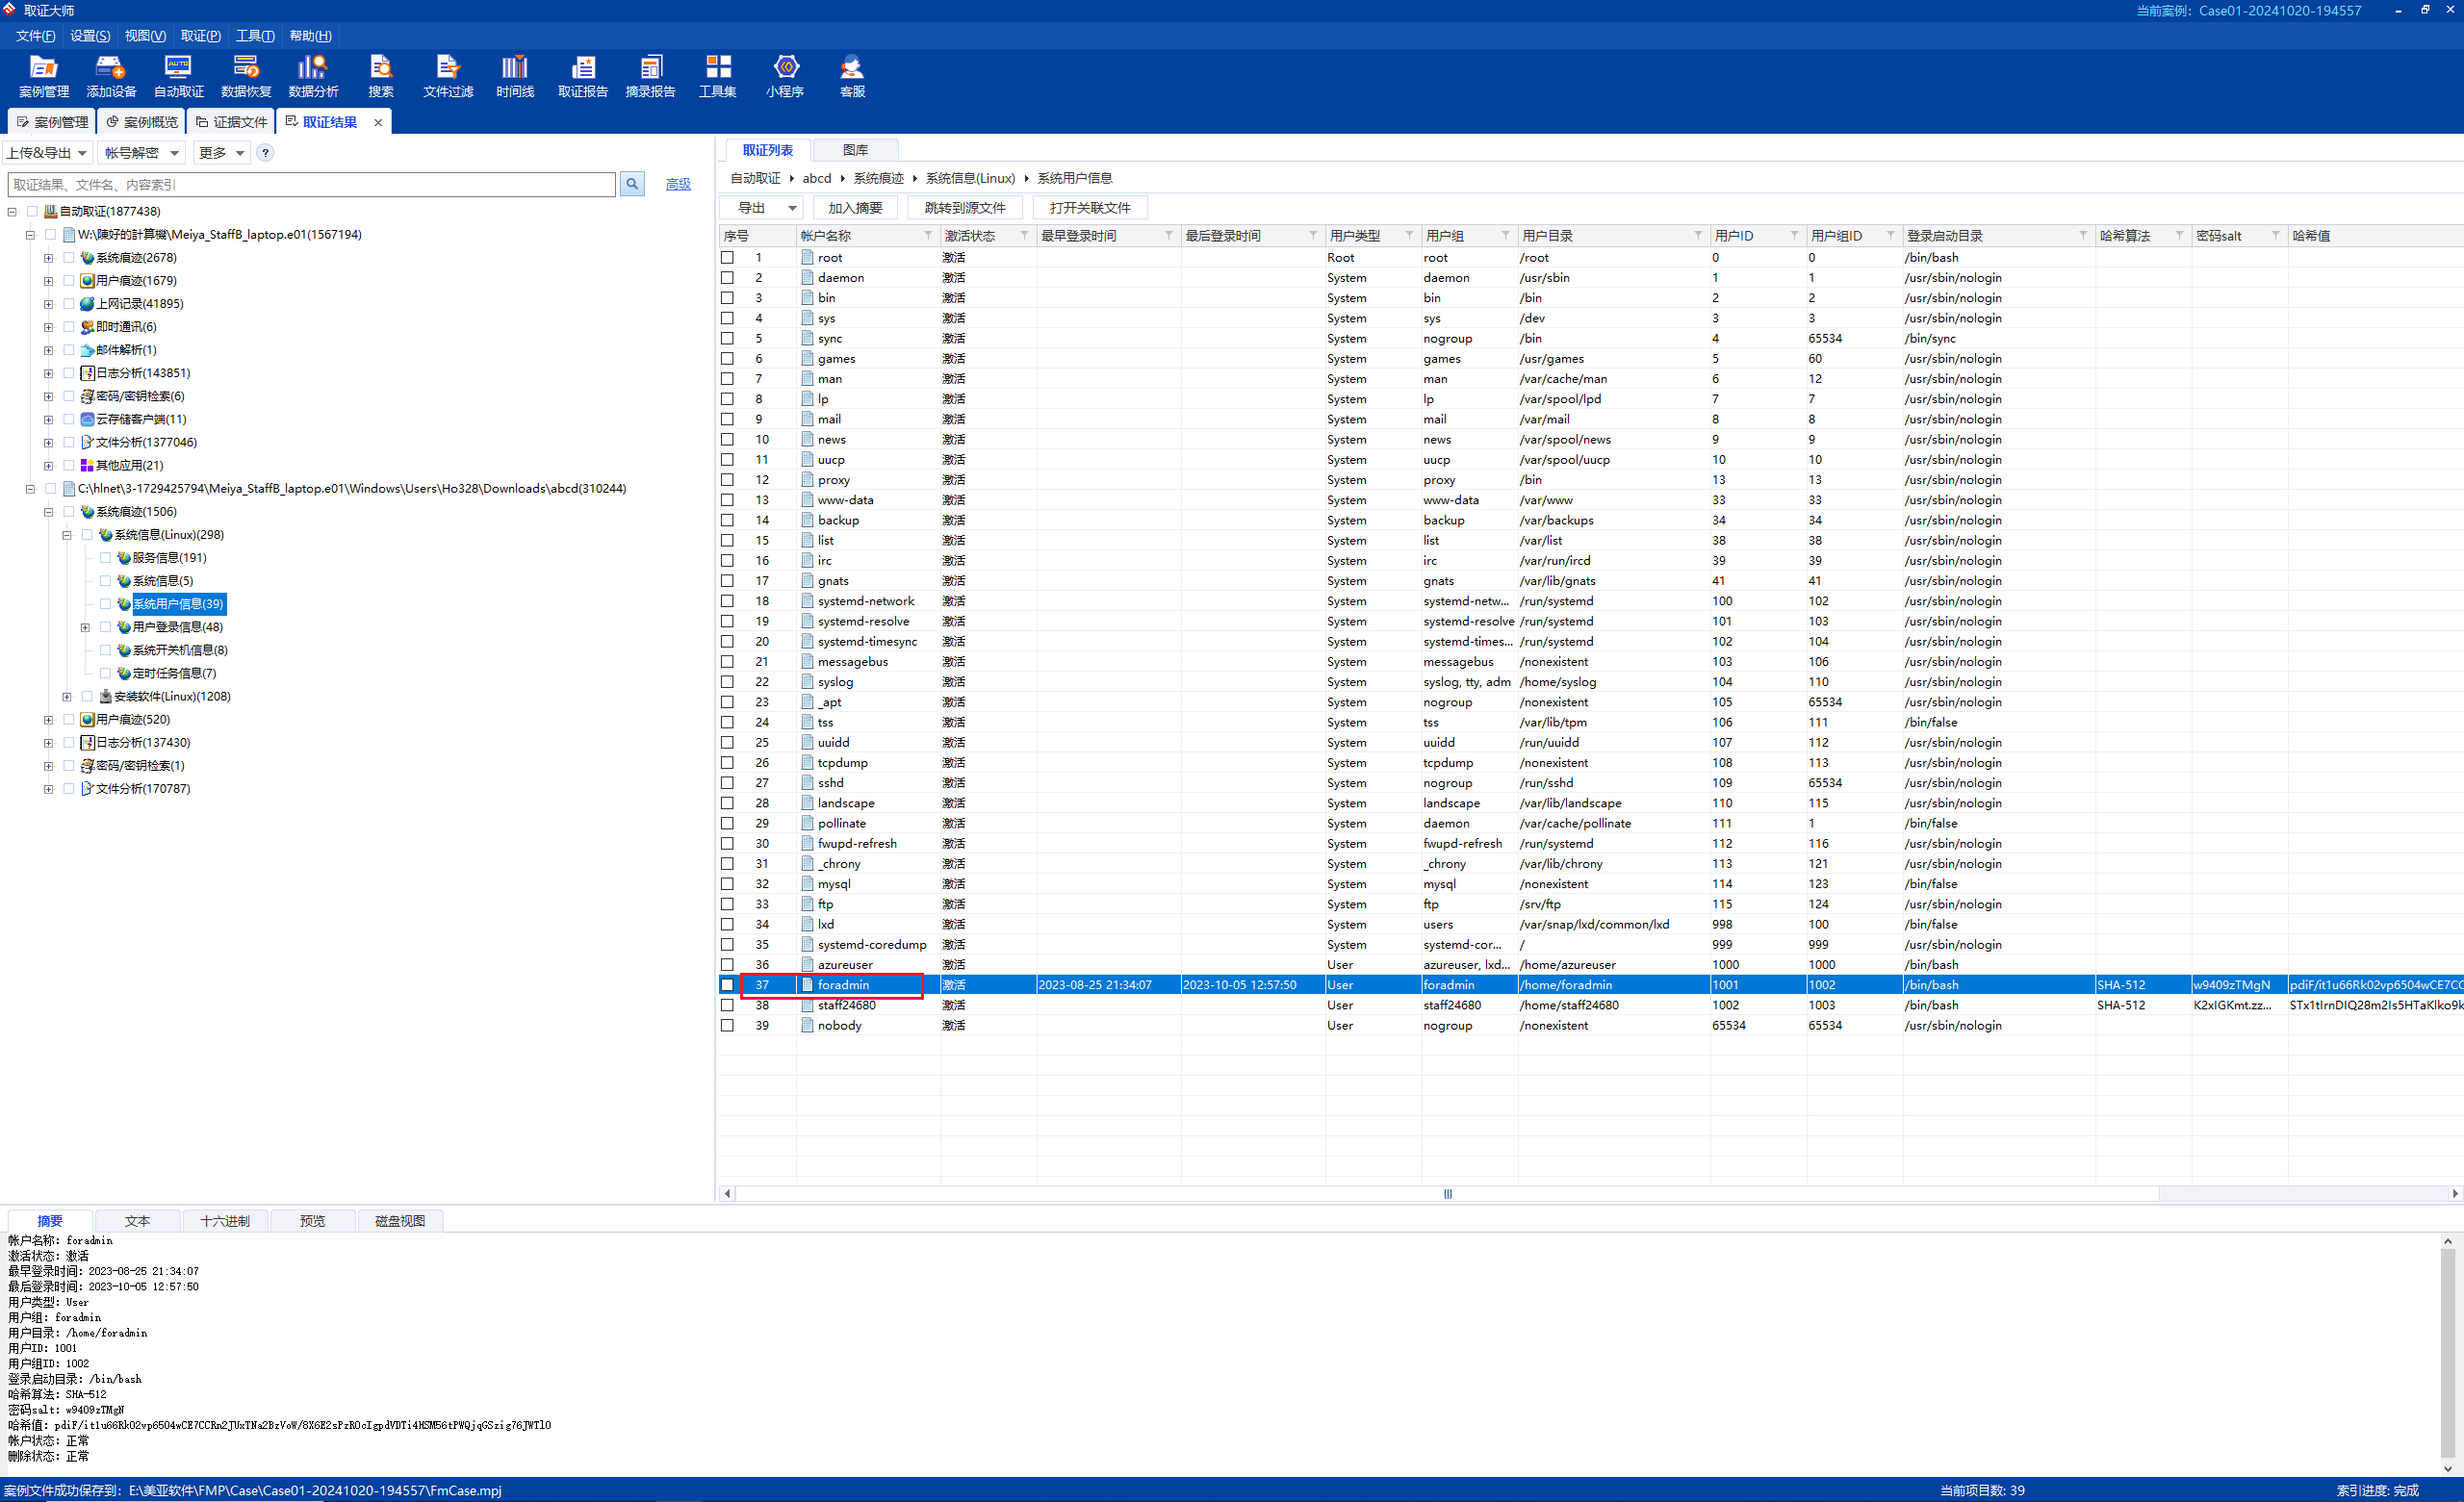
Task: Open the 文件过滤 tool
Action: 448,77
